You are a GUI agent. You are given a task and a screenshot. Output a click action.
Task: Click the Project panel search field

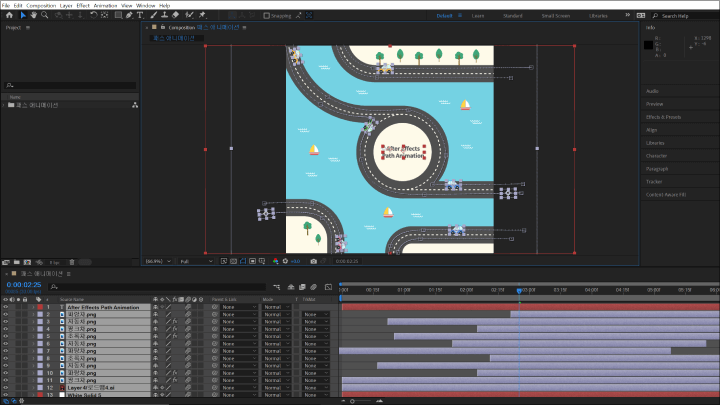click(70, 85)
